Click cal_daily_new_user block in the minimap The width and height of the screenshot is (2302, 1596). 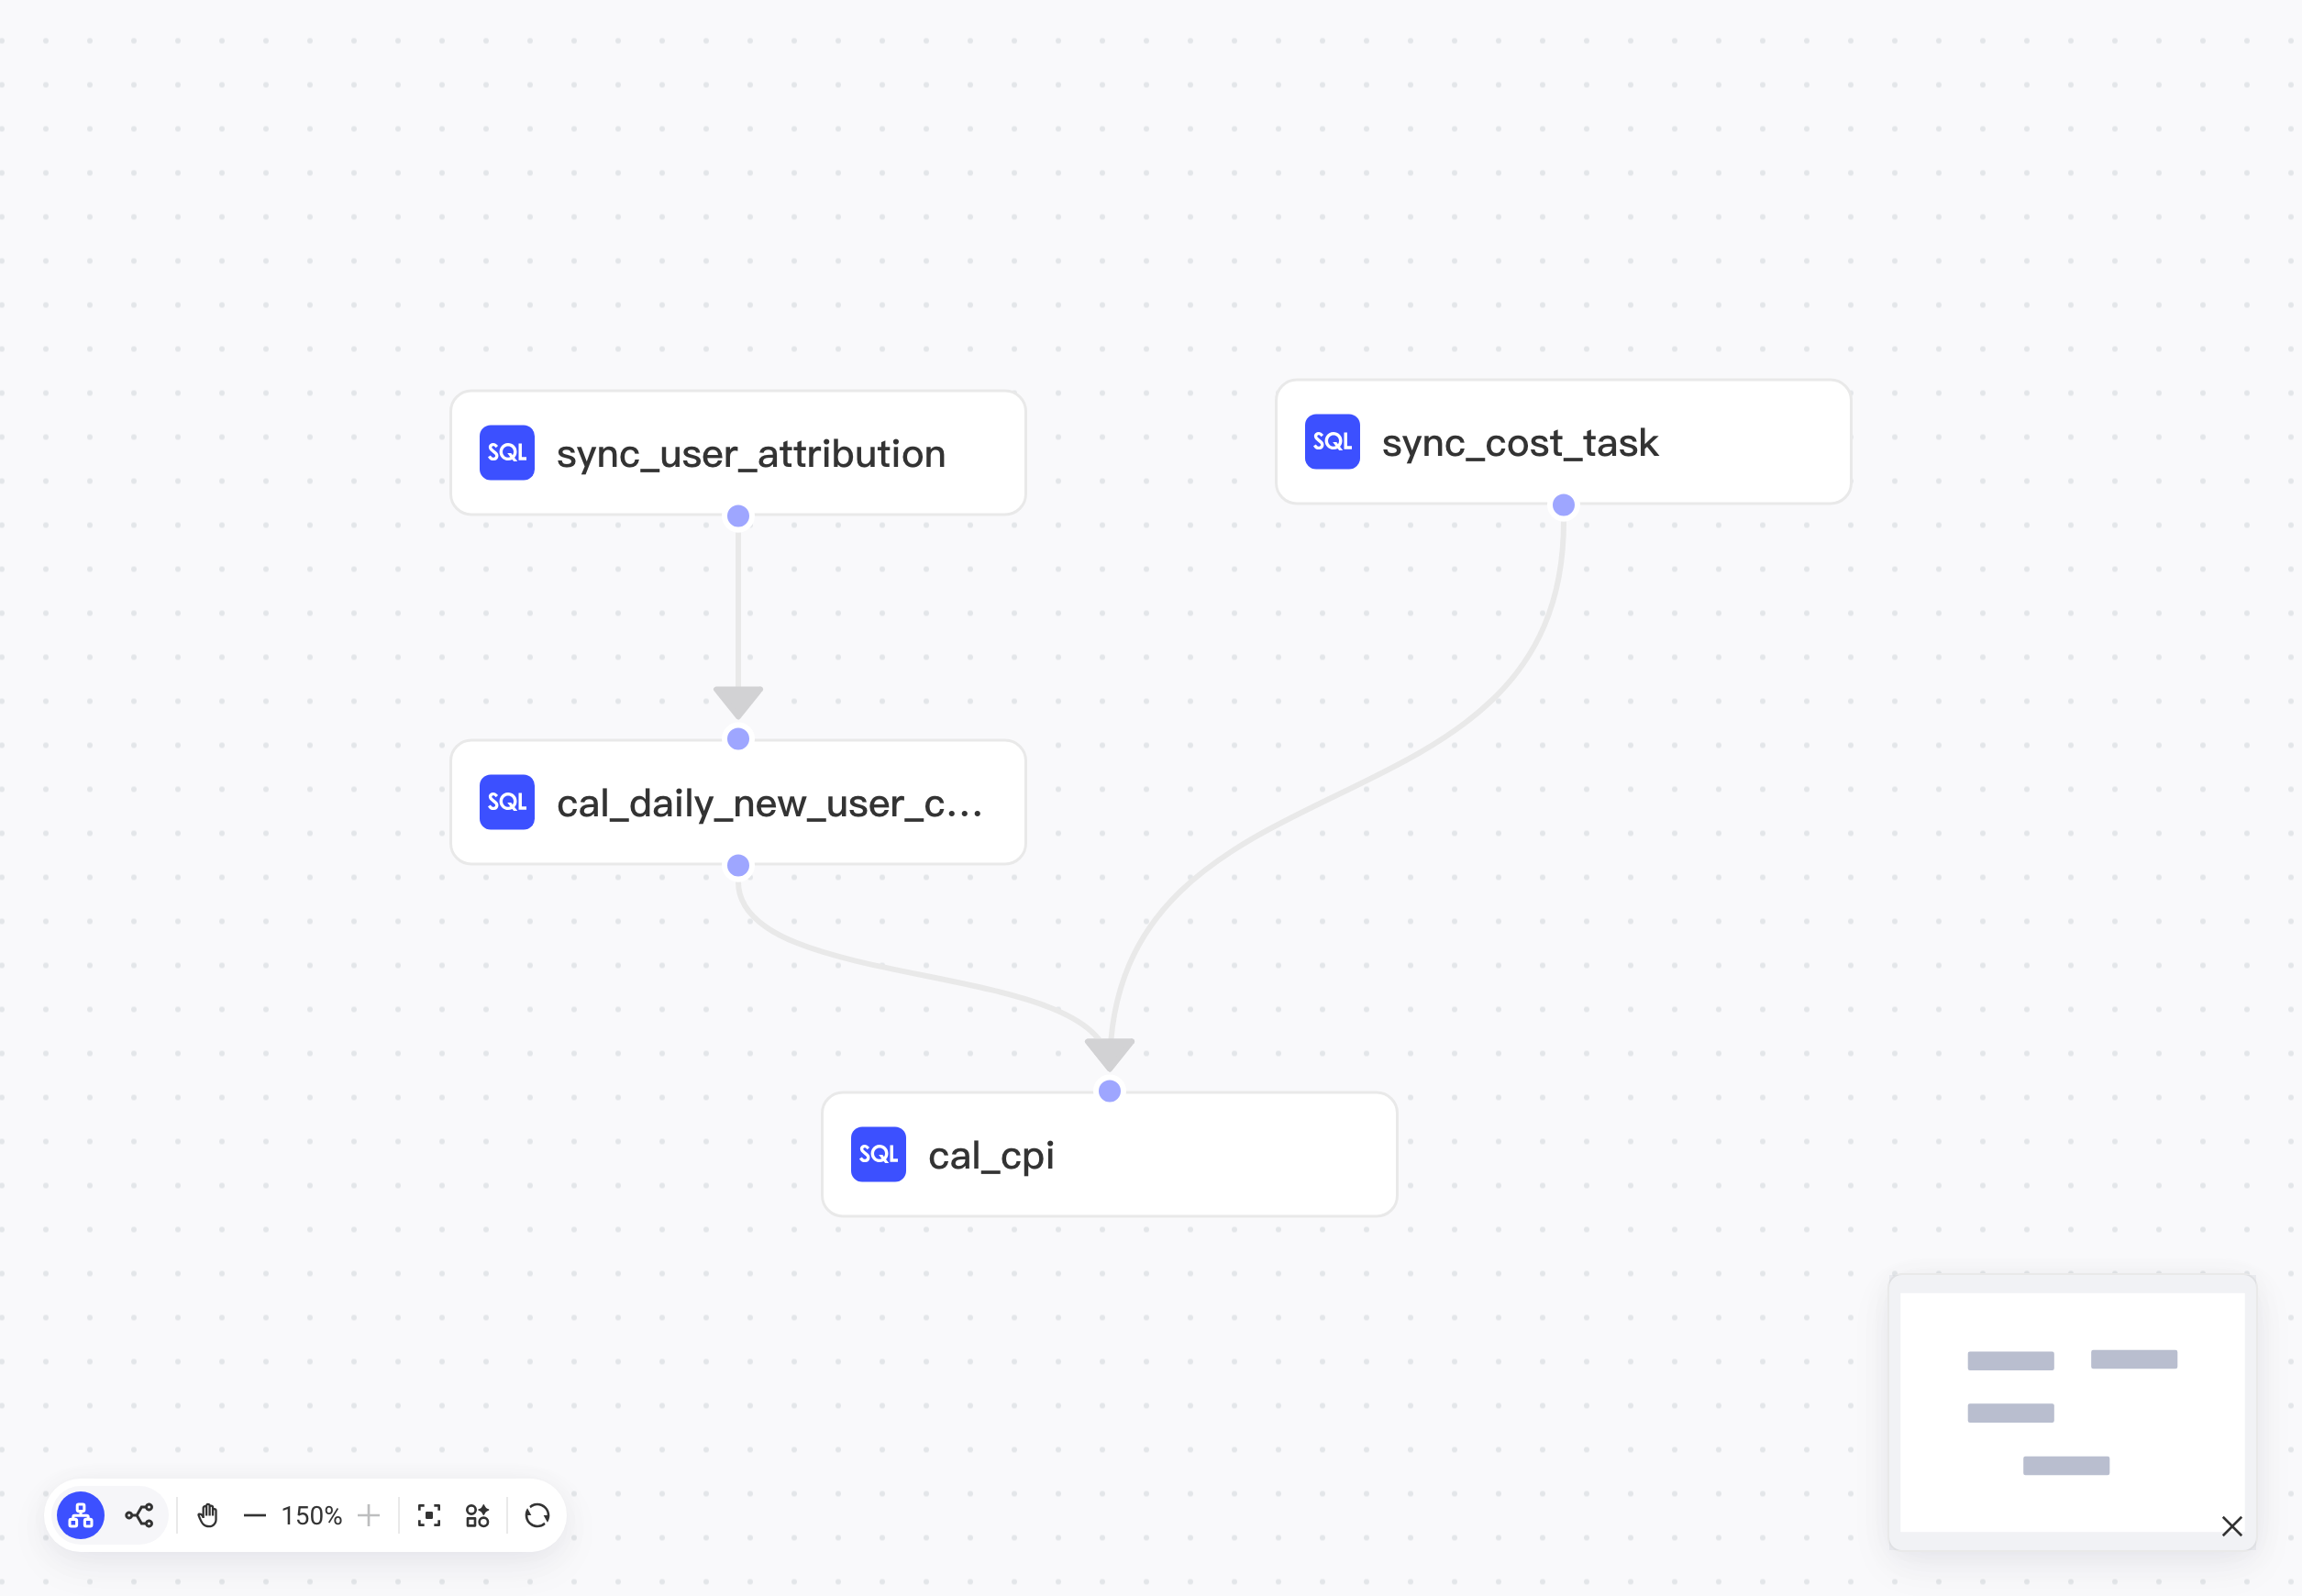click(x=2010, y=1413)
